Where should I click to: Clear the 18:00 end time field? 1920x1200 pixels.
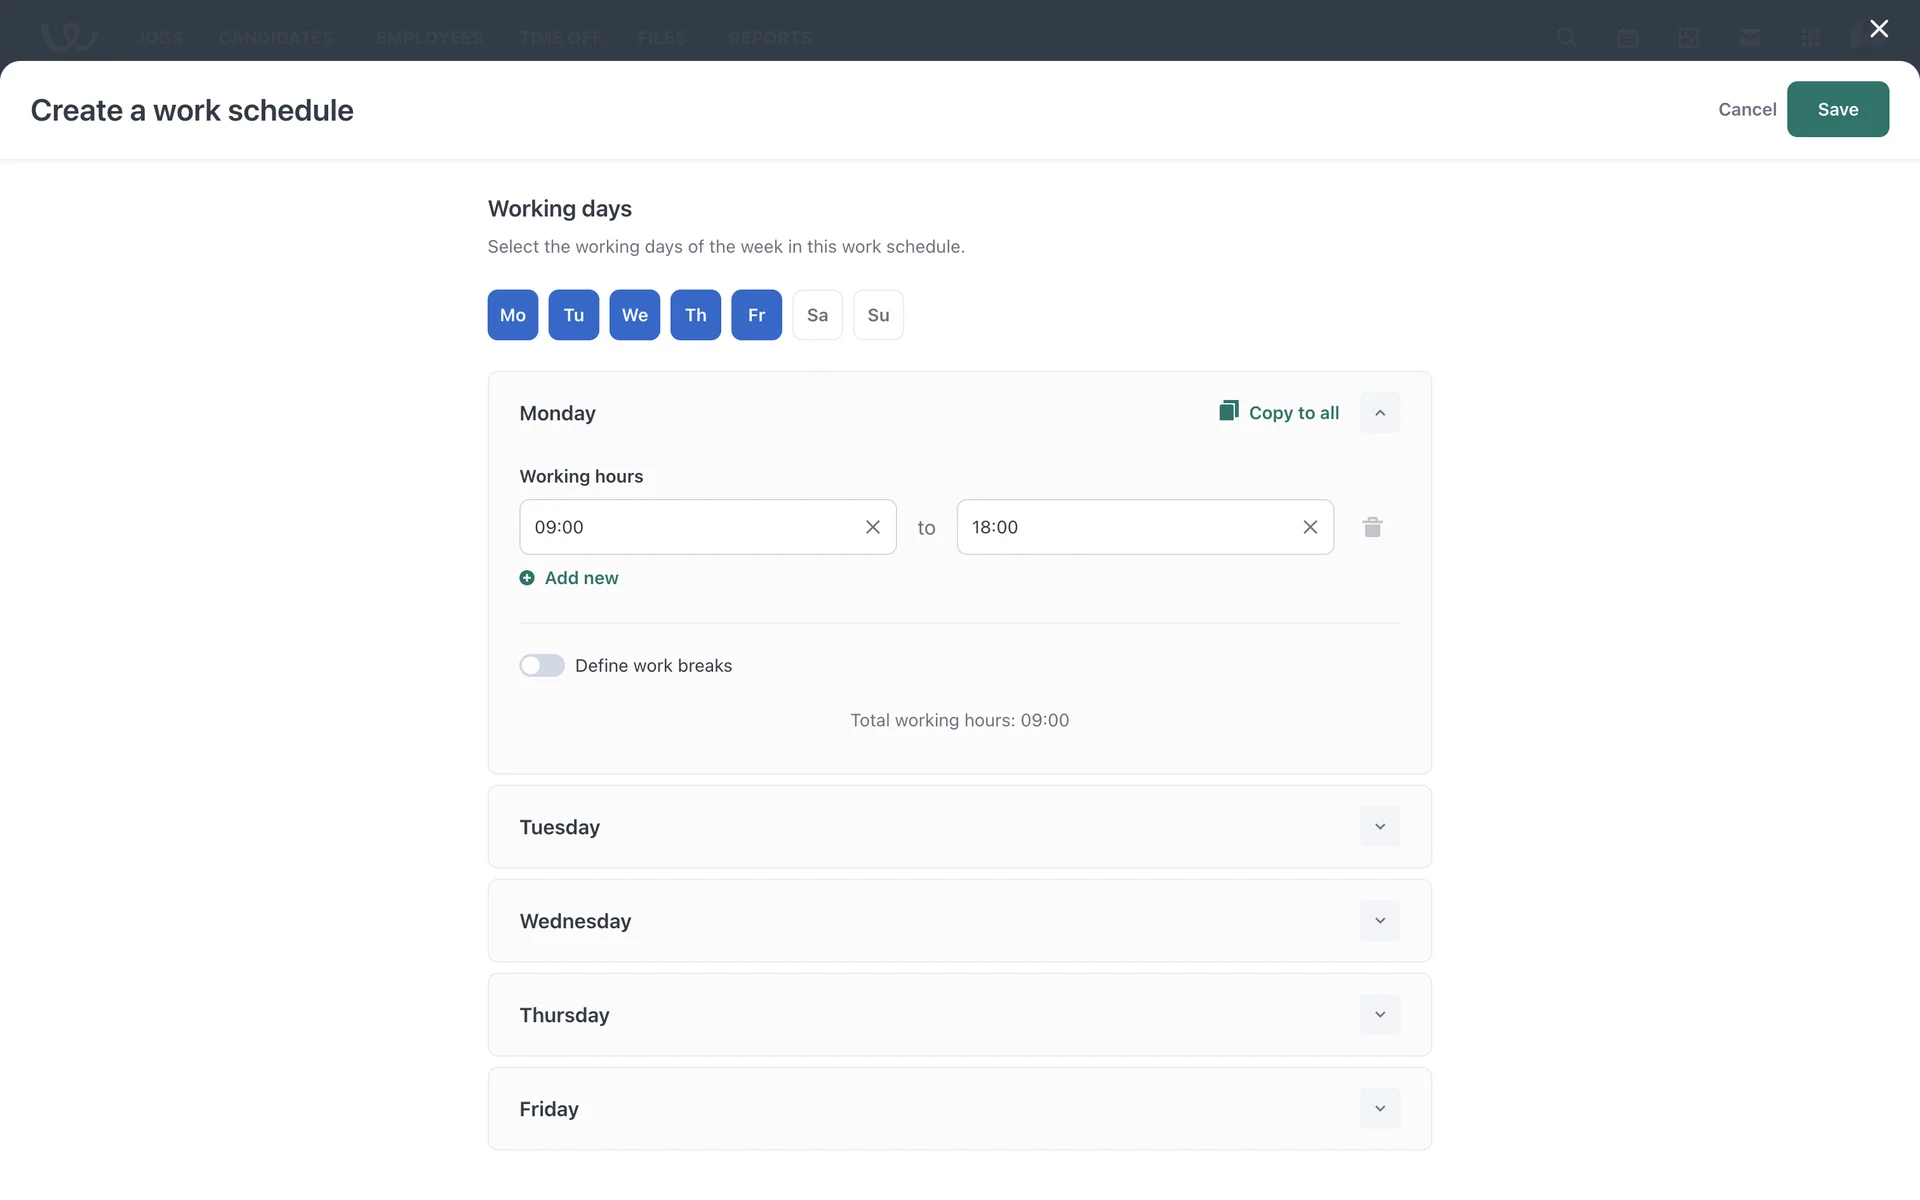tap(1310, 527)
